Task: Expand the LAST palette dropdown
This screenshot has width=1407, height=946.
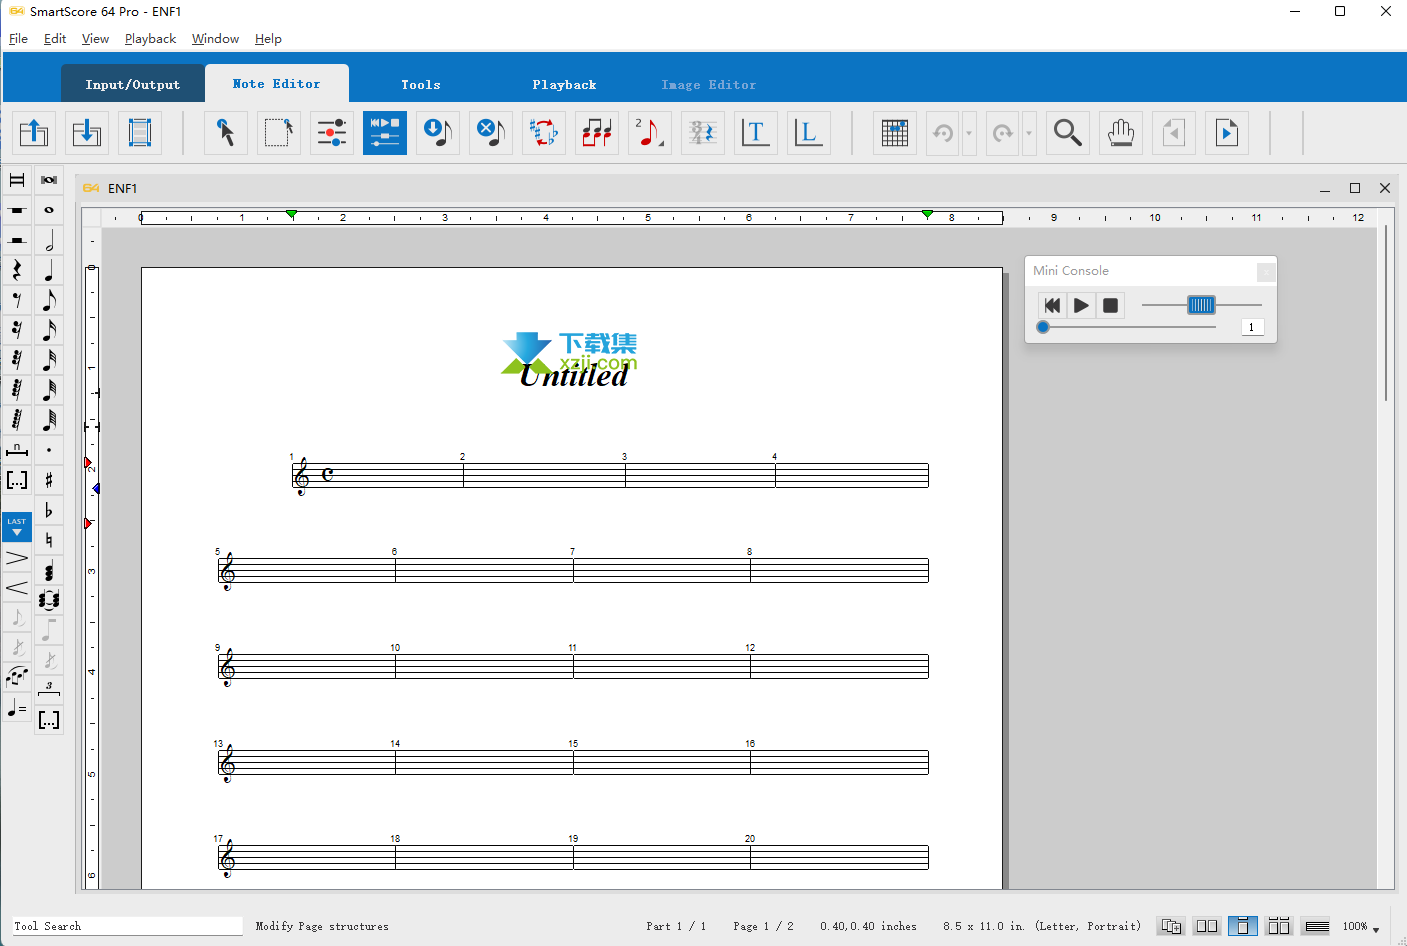Action: click(17, 527)
